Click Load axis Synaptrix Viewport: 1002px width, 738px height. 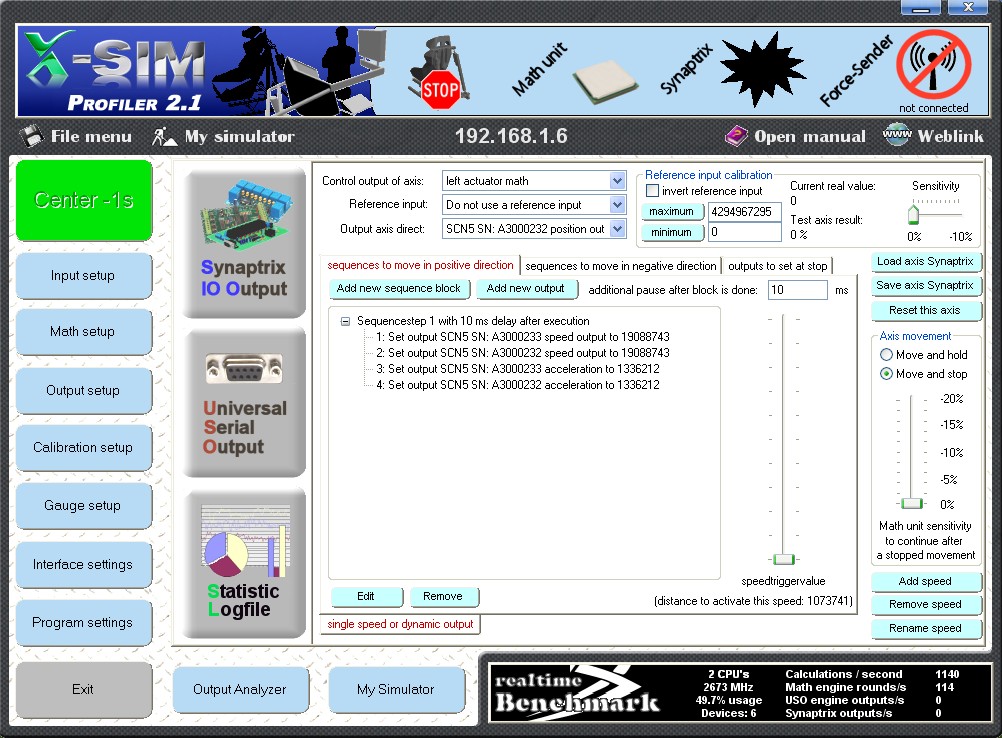pyautogui.click(x=925, y=261)
